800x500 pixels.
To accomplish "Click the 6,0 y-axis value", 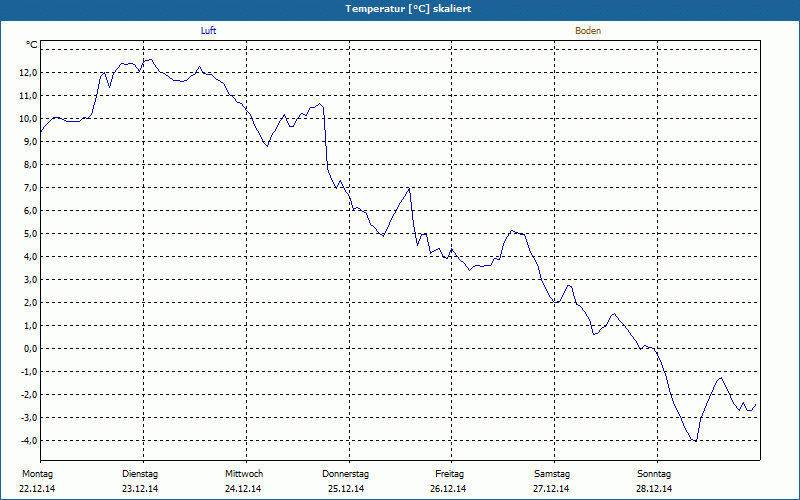I will (x=30, y=211).
